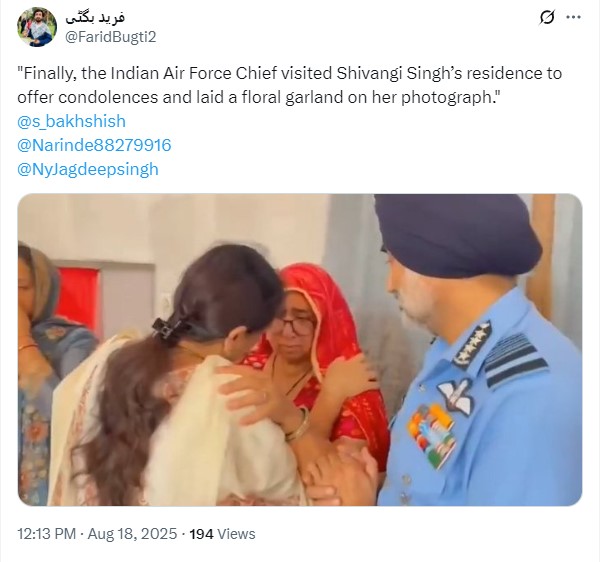Click the black hair clip in the photo

pos(169,329)
